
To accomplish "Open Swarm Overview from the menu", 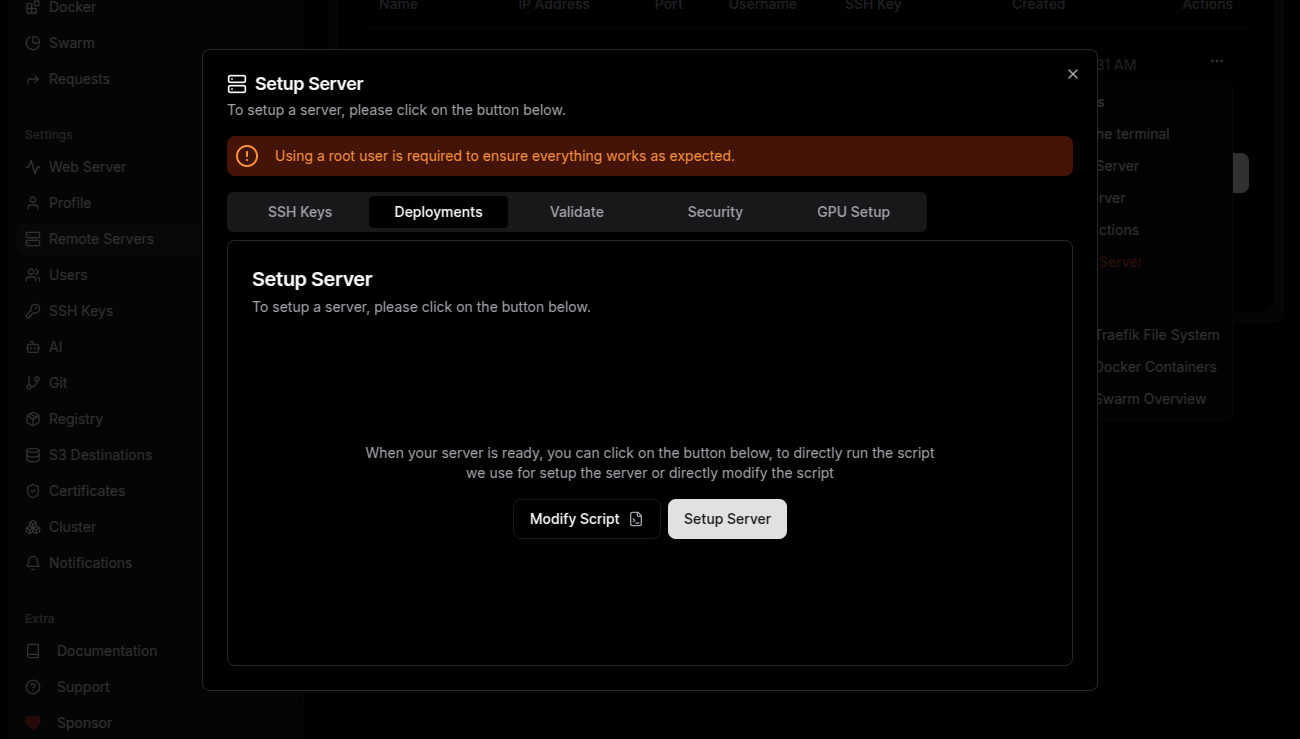I will [1150, 398].
